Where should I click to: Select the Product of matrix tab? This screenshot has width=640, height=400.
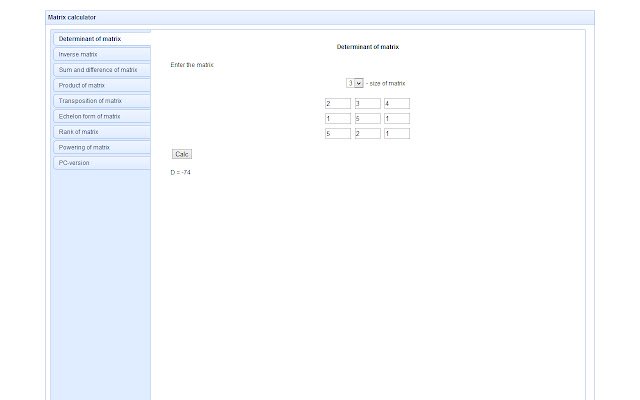tap(102, 85)
